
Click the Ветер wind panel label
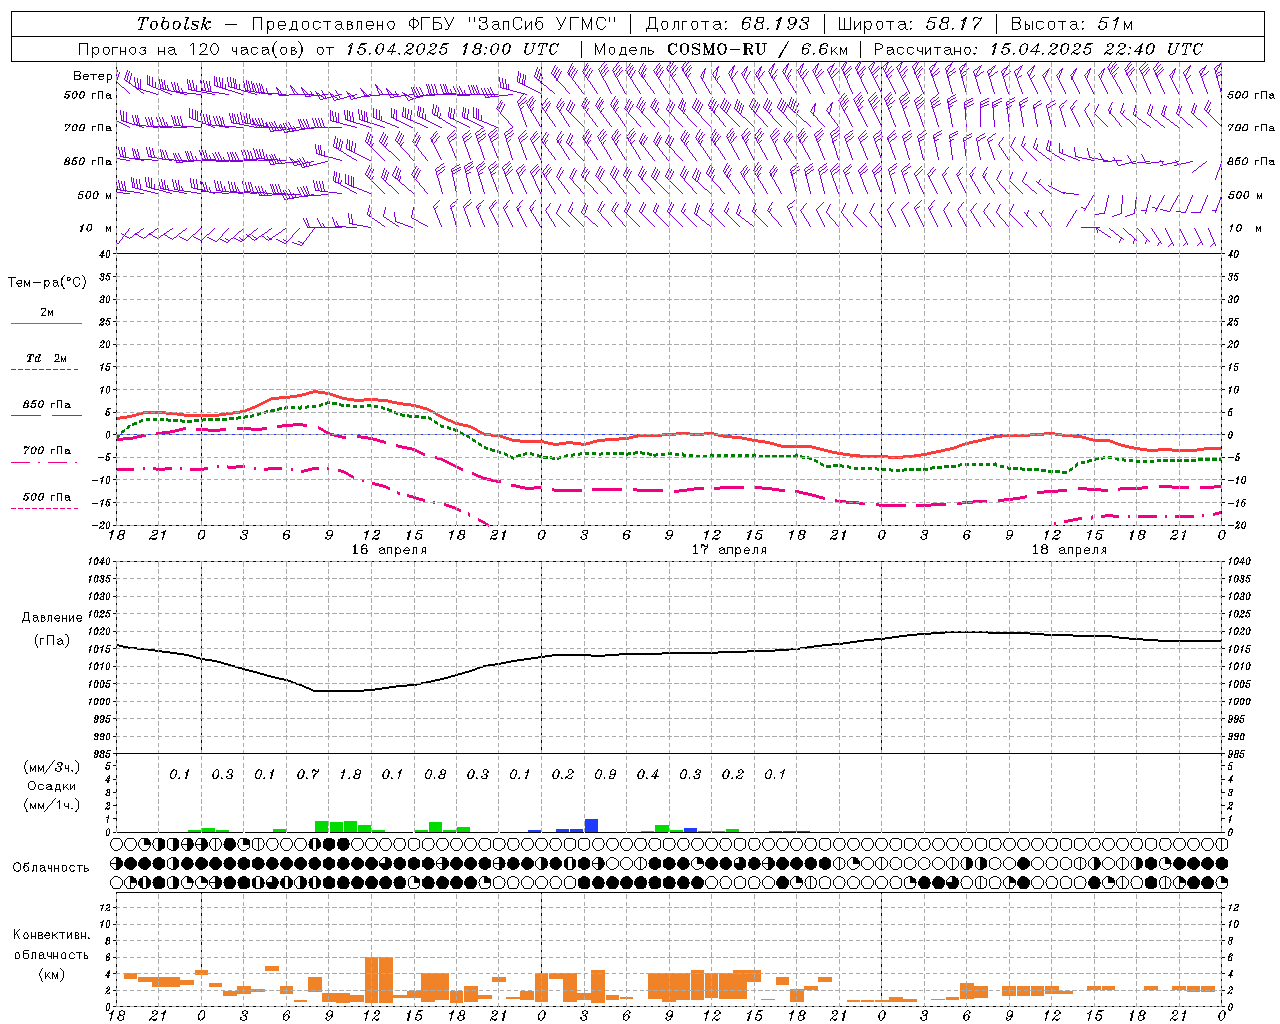[93, 76]
